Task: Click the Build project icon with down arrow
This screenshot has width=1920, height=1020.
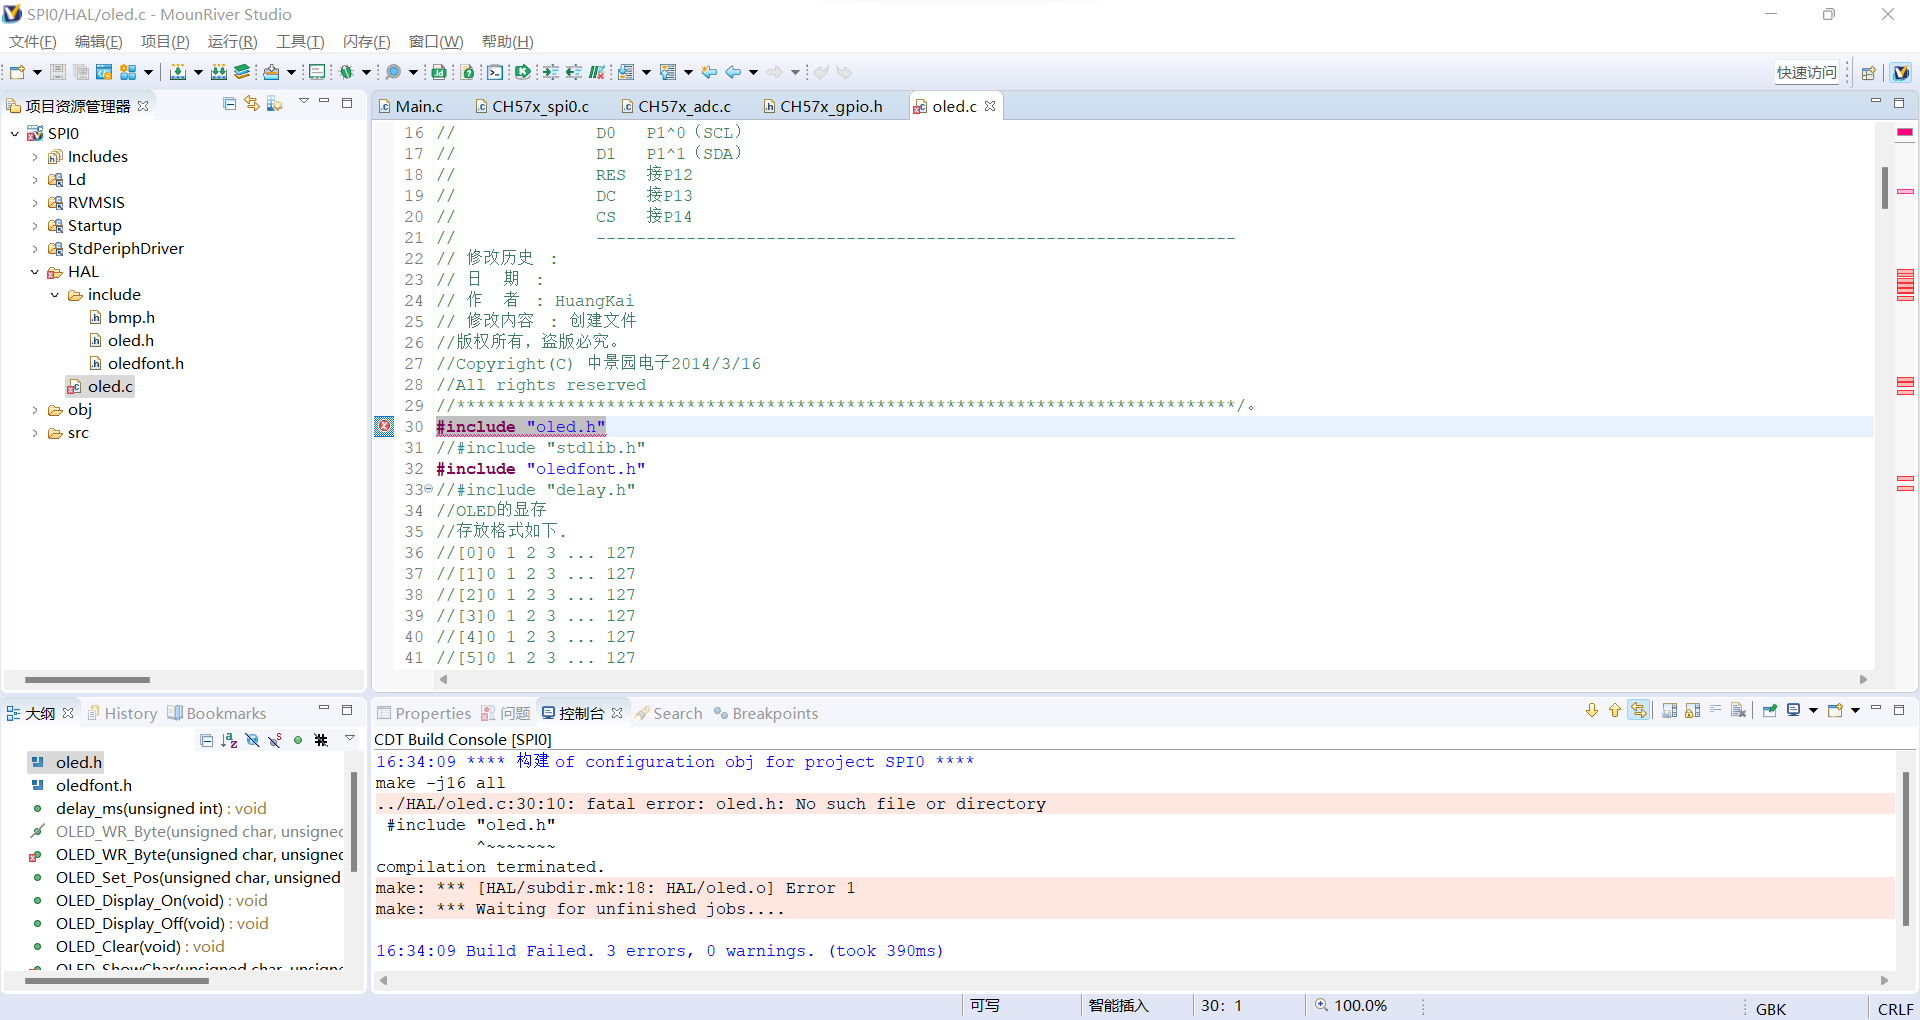Action: coord(178,72)
